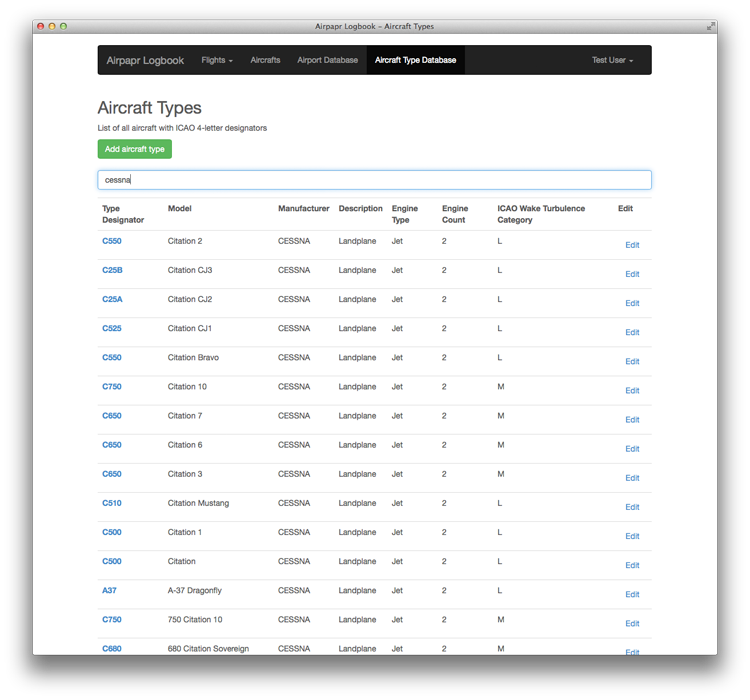Focus the search field containing cessna

pos(375,180)
